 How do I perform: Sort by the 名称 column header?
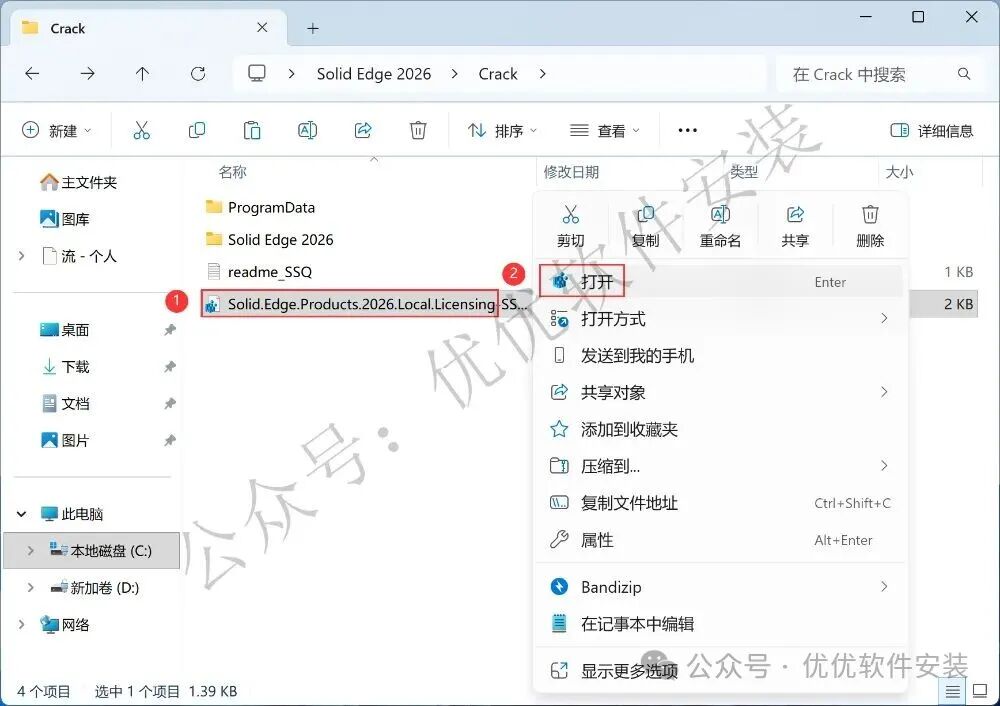pos(232,172)
